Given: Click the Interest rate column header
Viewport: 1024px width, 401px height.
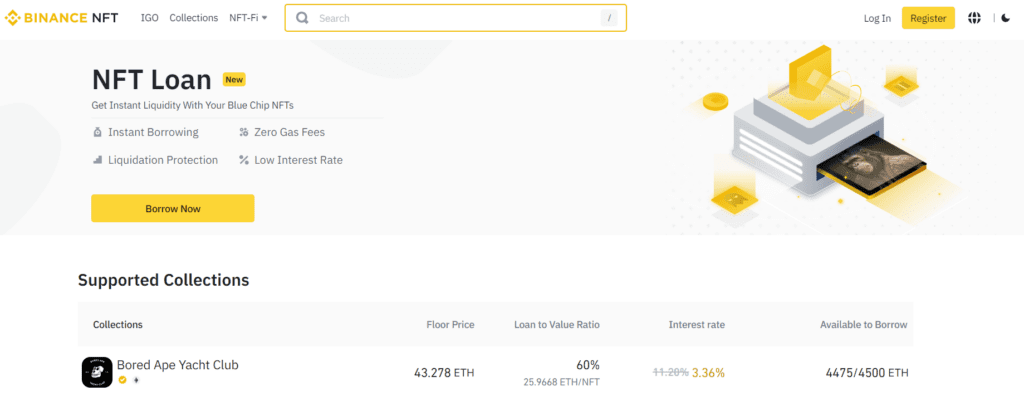Looking at the screenshot, I should [697, 325].
